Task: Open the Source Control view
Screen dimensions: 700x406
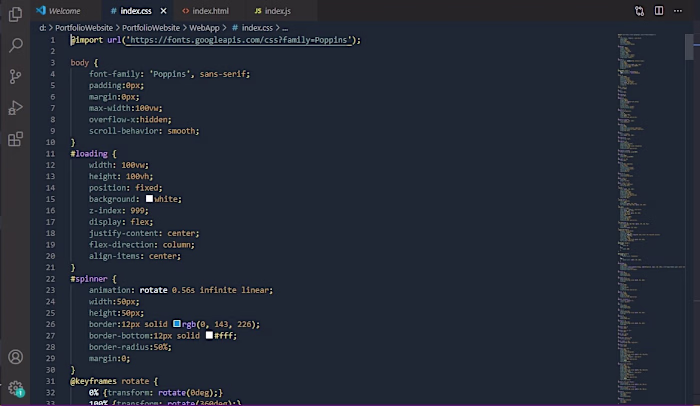Action: click(x=15, y=76)
